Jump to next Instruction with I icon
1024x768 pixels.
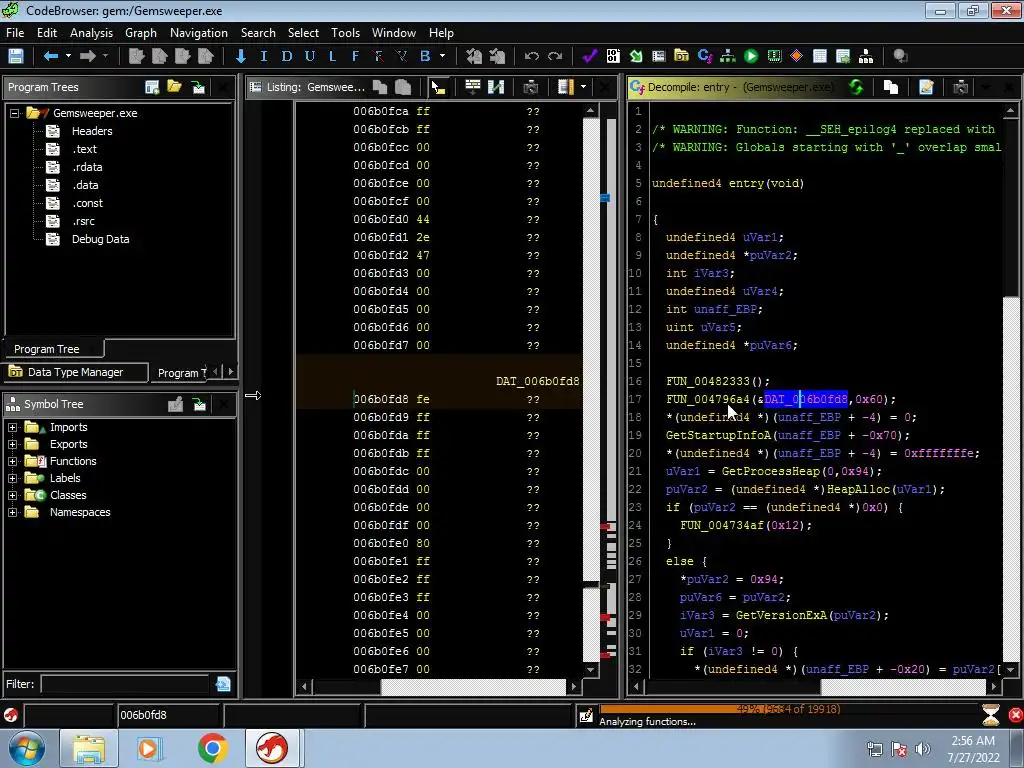pyautogui.click(x=263, y=56)
